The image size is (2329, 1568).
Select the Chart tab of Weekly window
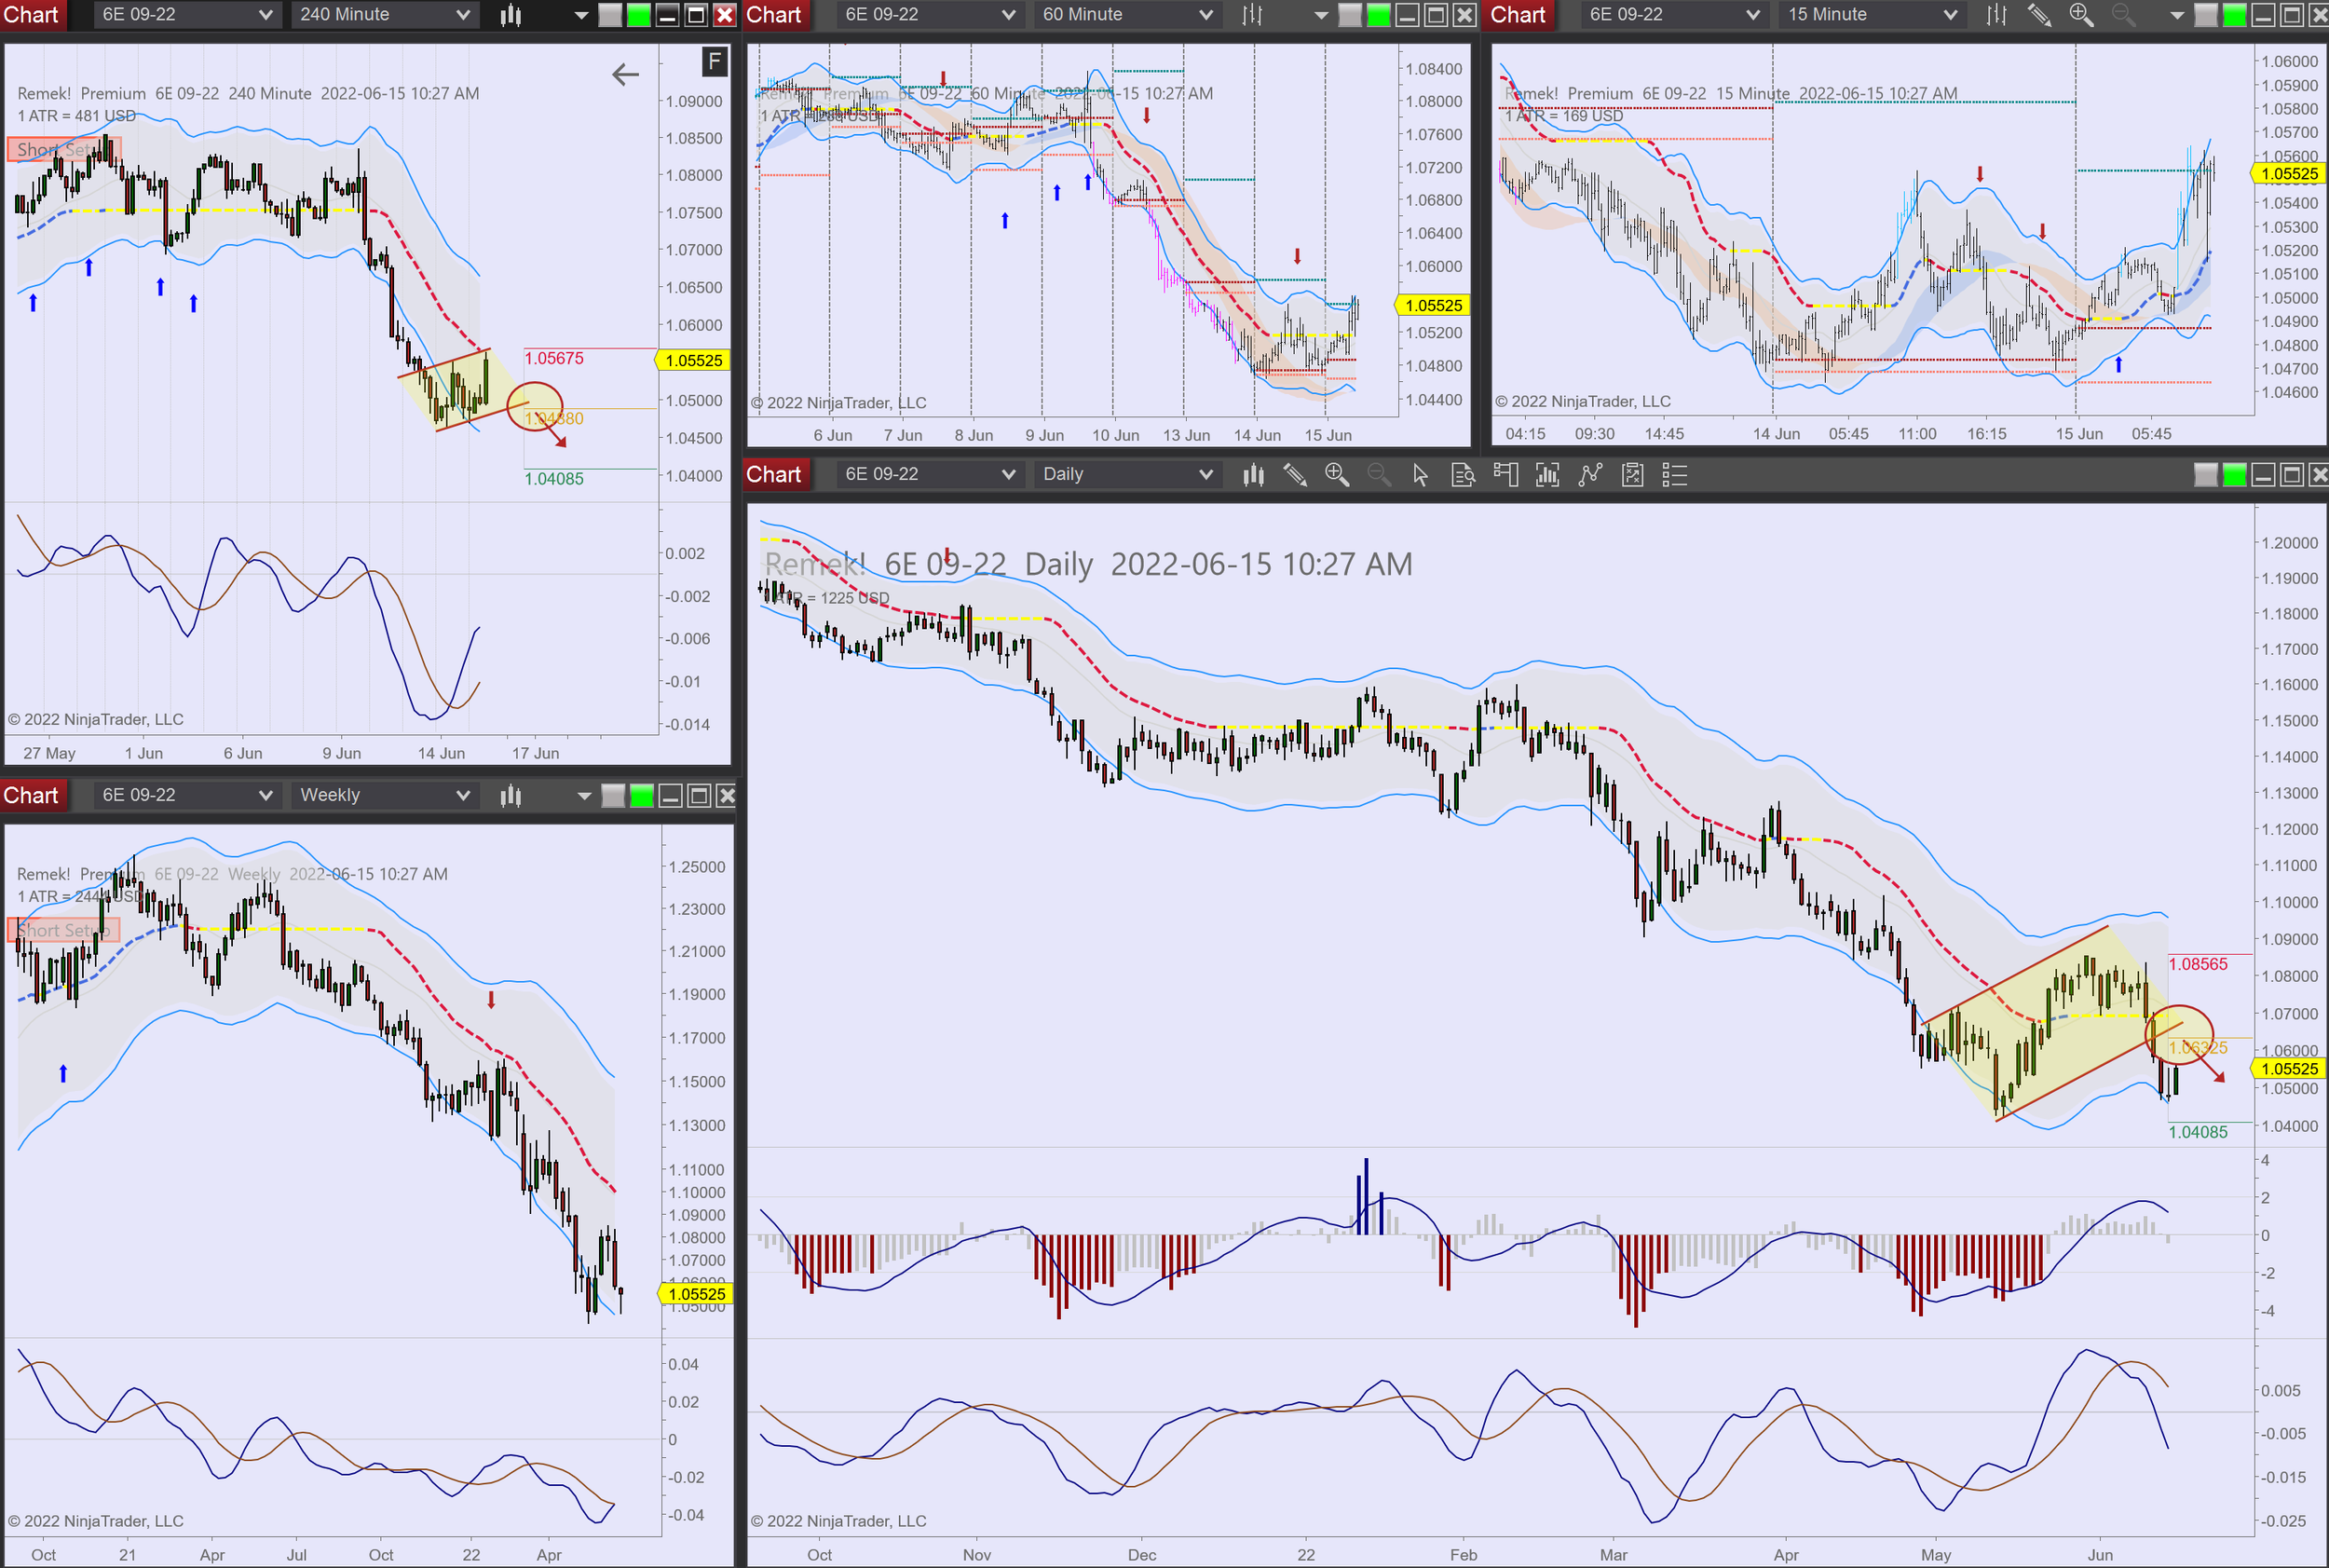(31, 795)
